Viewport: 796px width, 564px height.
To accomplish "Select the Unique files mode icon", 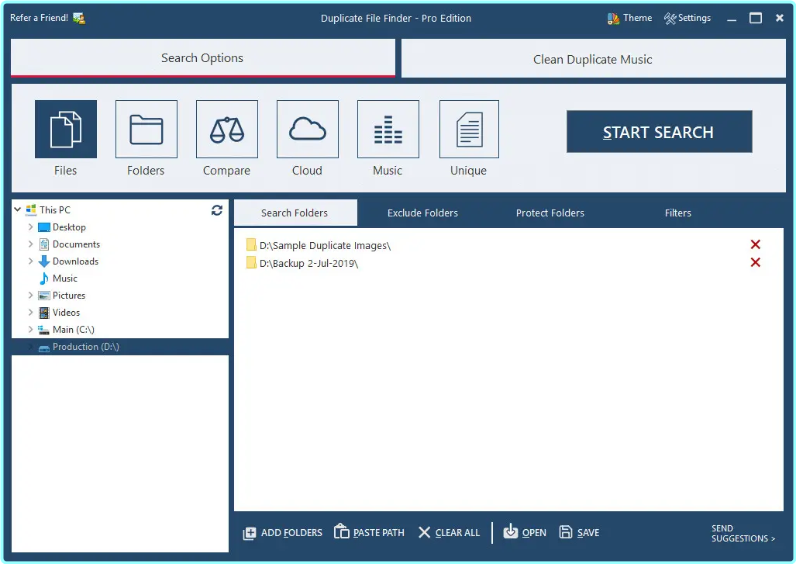I will (469, 129).
